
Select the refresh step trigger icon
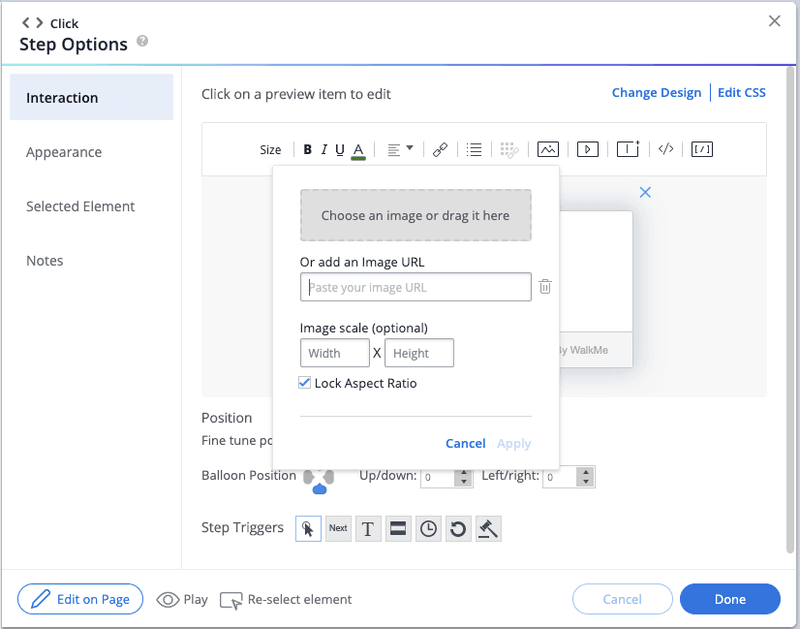tap(458, 529)
